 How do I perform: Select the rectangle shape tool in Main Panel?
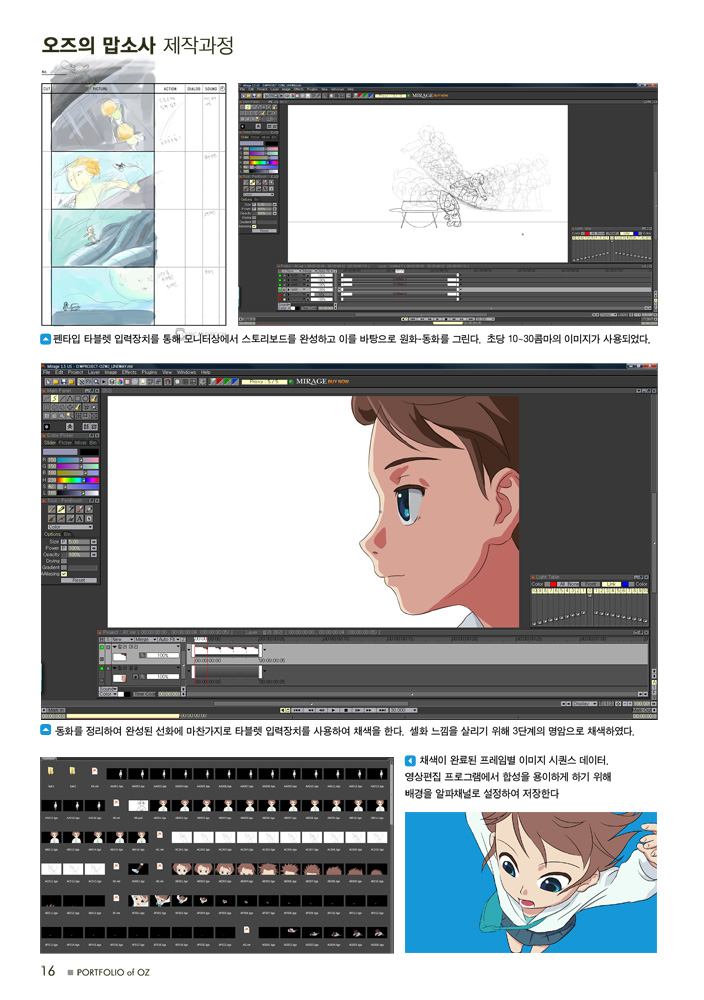[77, 399]
